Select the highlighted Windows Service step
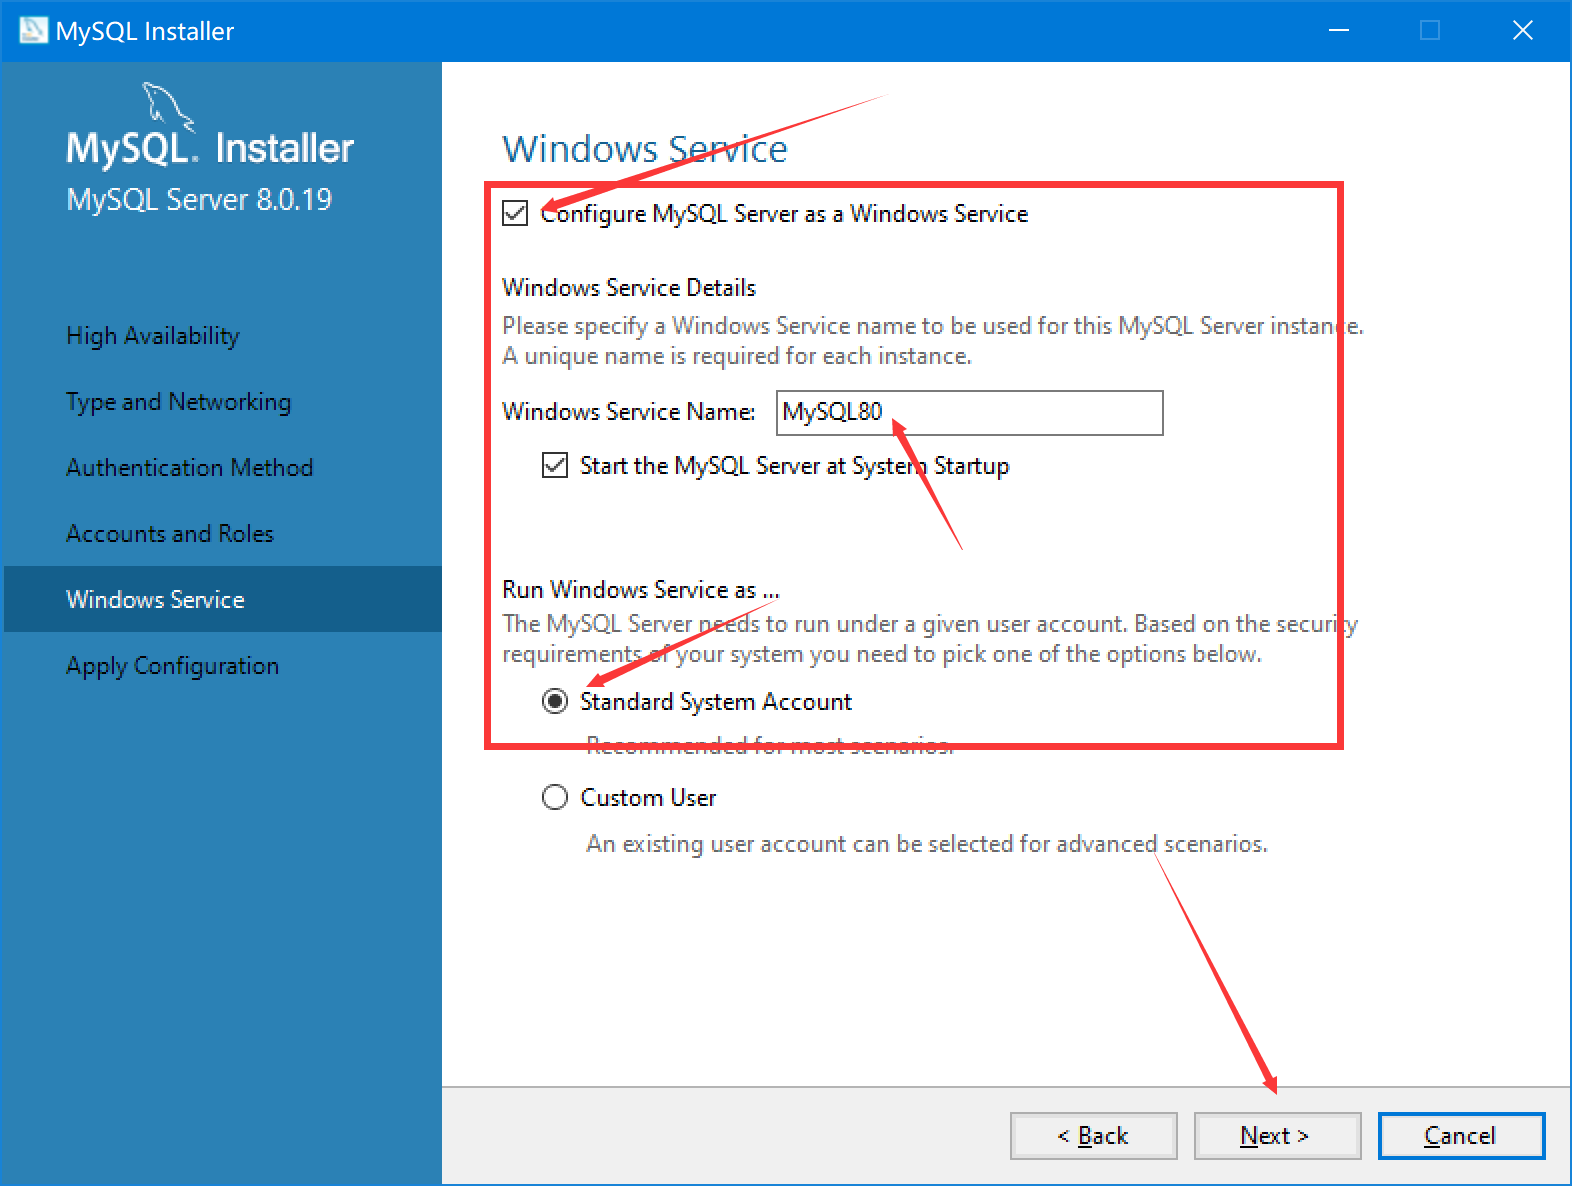Viewport: 1572px width, 1186px height. [156, 599]
